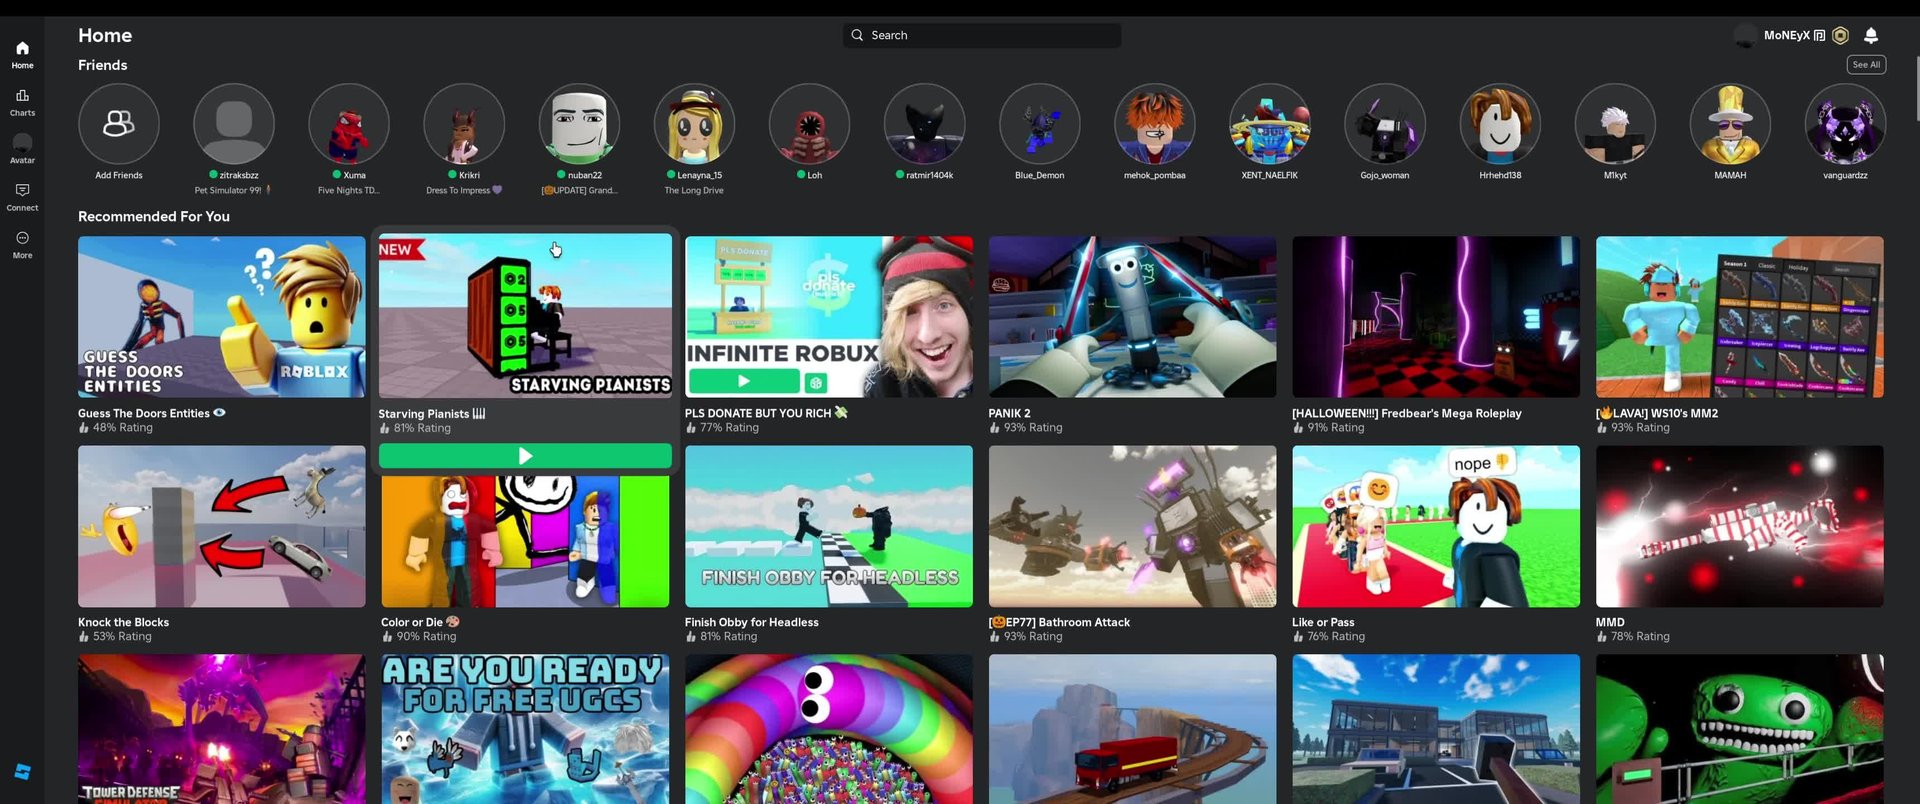Open Hrhehd138 friend avatar
Screen dimensions: 1920x804
point(1500,124)
